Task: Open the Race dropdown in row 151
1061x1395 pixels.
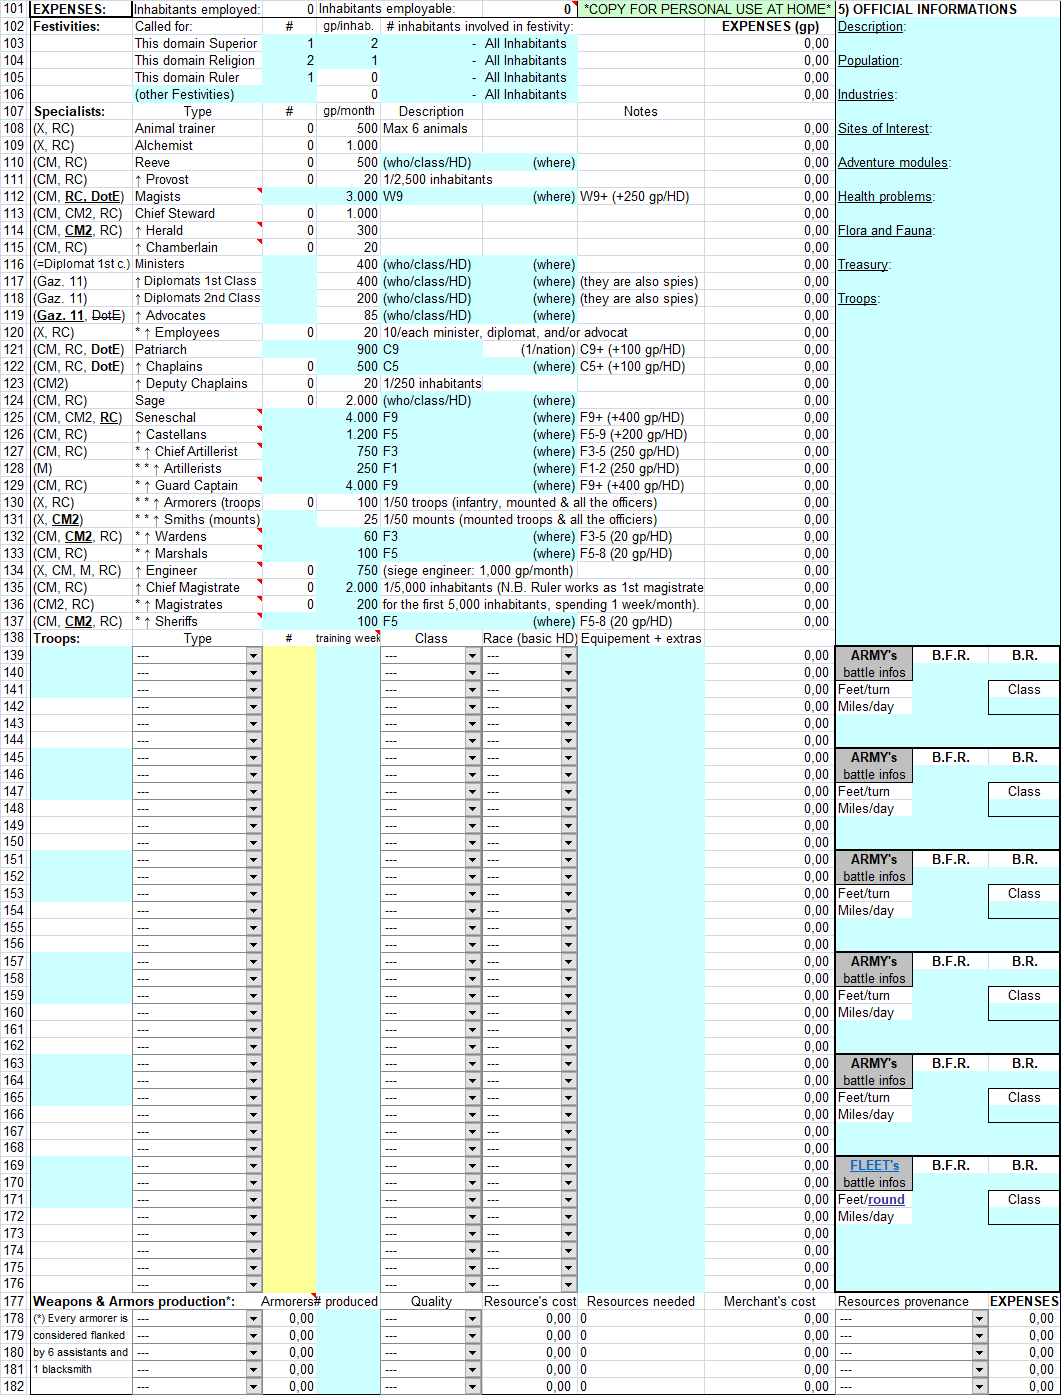Action: pos(569,860)
